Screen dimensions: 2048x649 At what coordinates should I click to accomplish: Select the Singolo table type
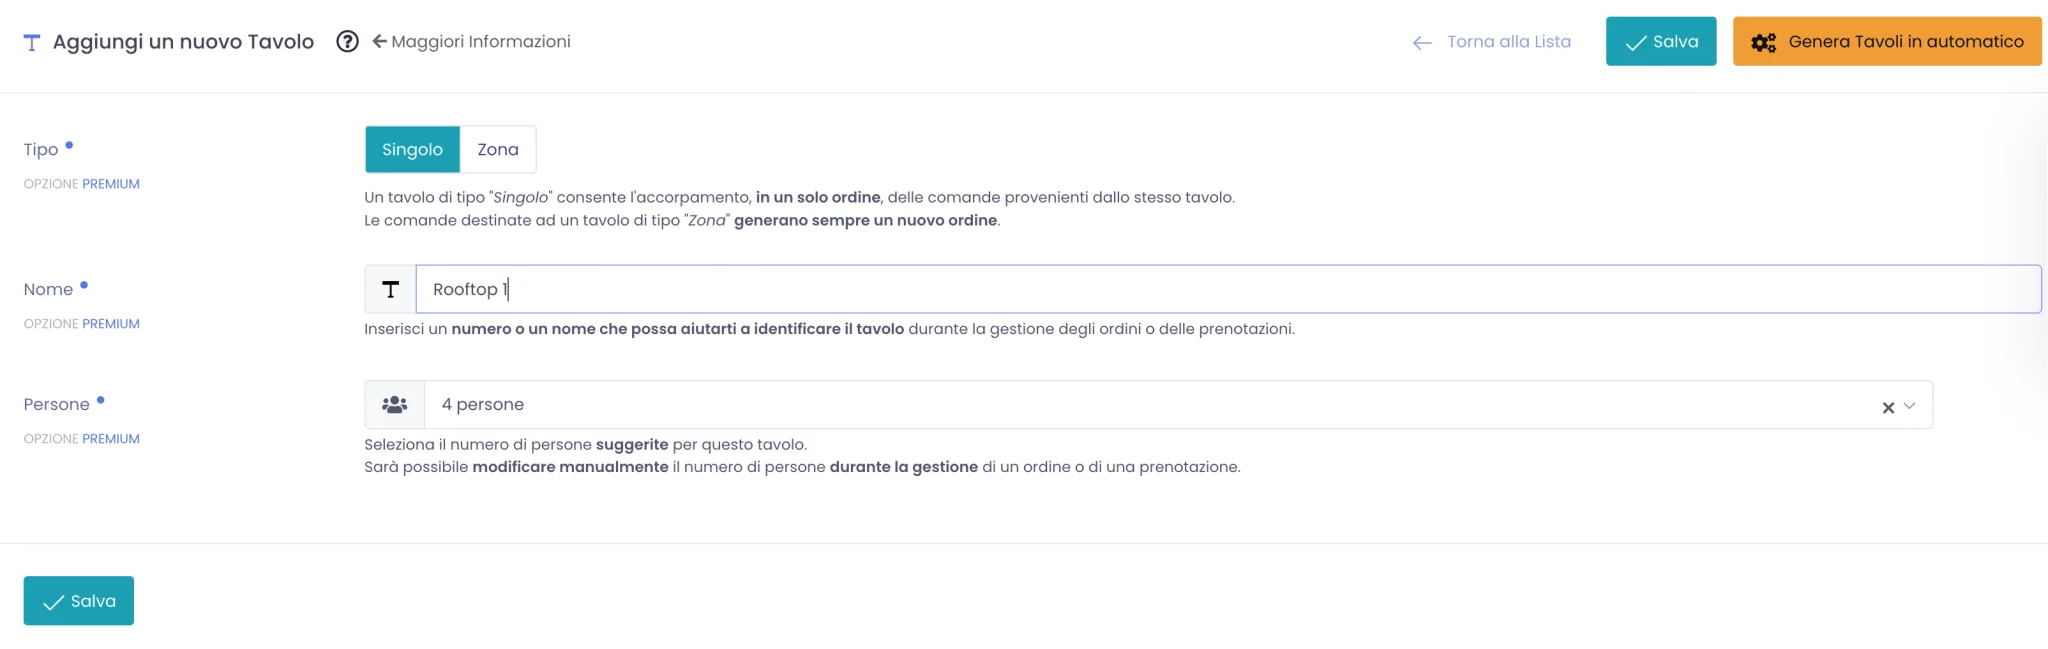412,149
